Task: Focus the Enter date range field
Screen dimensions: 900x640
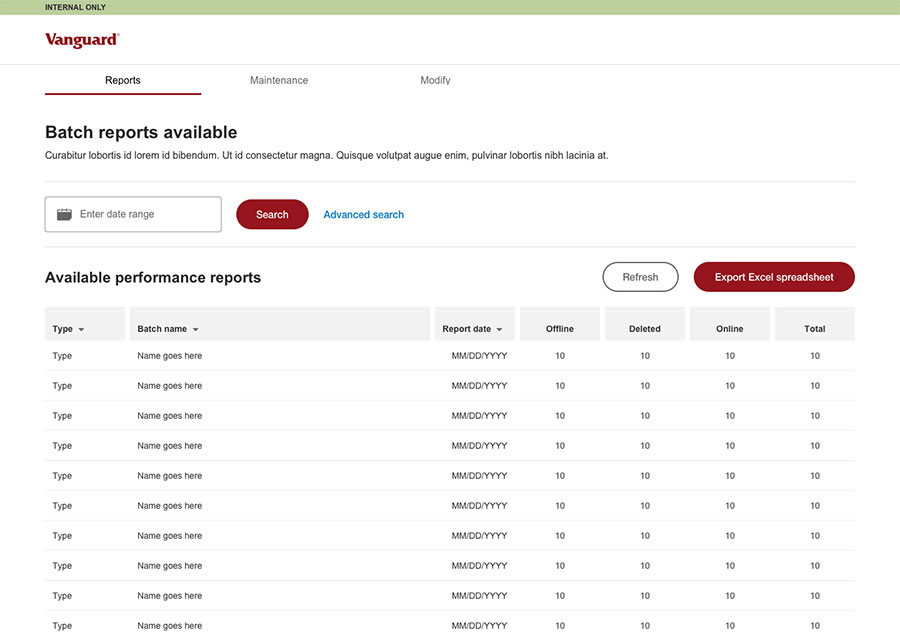Action: tap(133, 214)
